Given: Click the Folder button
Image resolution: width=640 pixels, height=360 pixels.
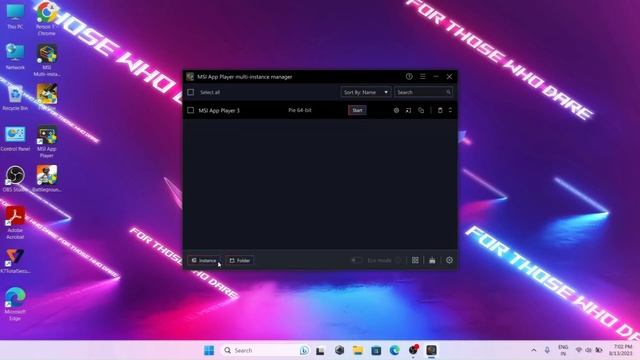Looking at the screenshot, I should click(x=240, y=260).
